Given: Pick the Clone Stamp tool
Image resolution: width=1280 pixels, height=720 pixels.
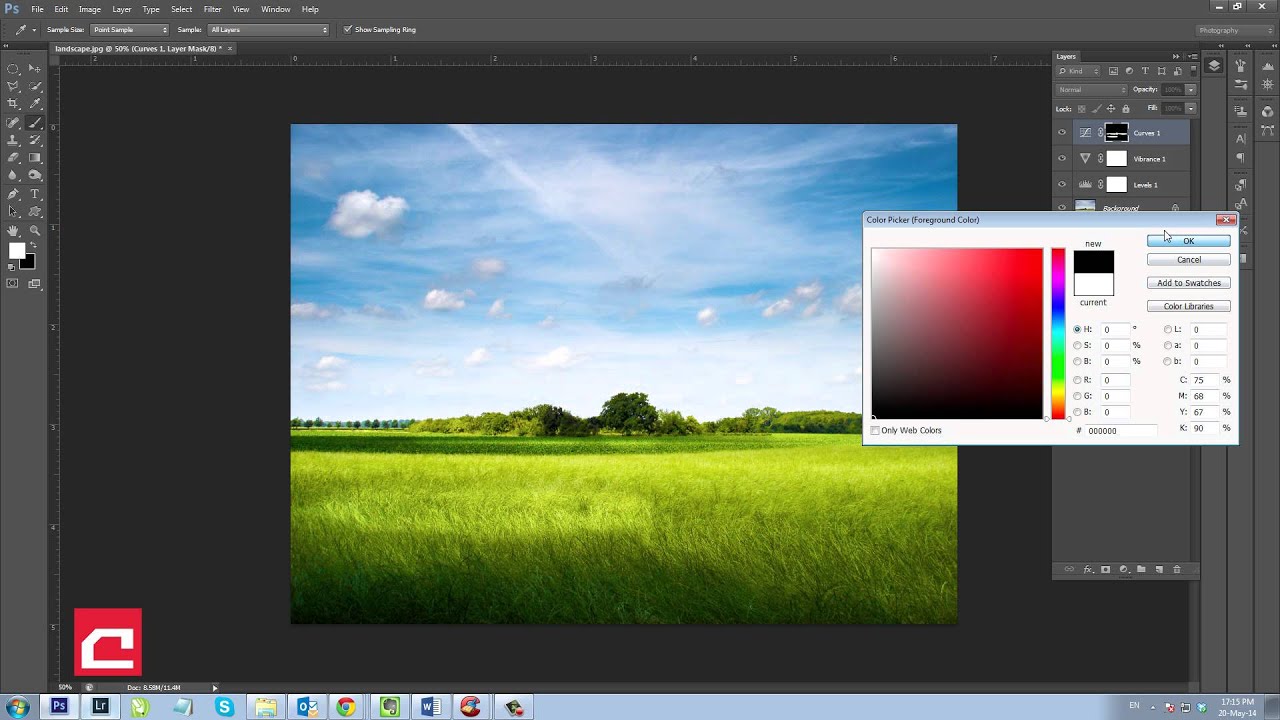Looking at the screenshot, I should (x=13, y=140).
